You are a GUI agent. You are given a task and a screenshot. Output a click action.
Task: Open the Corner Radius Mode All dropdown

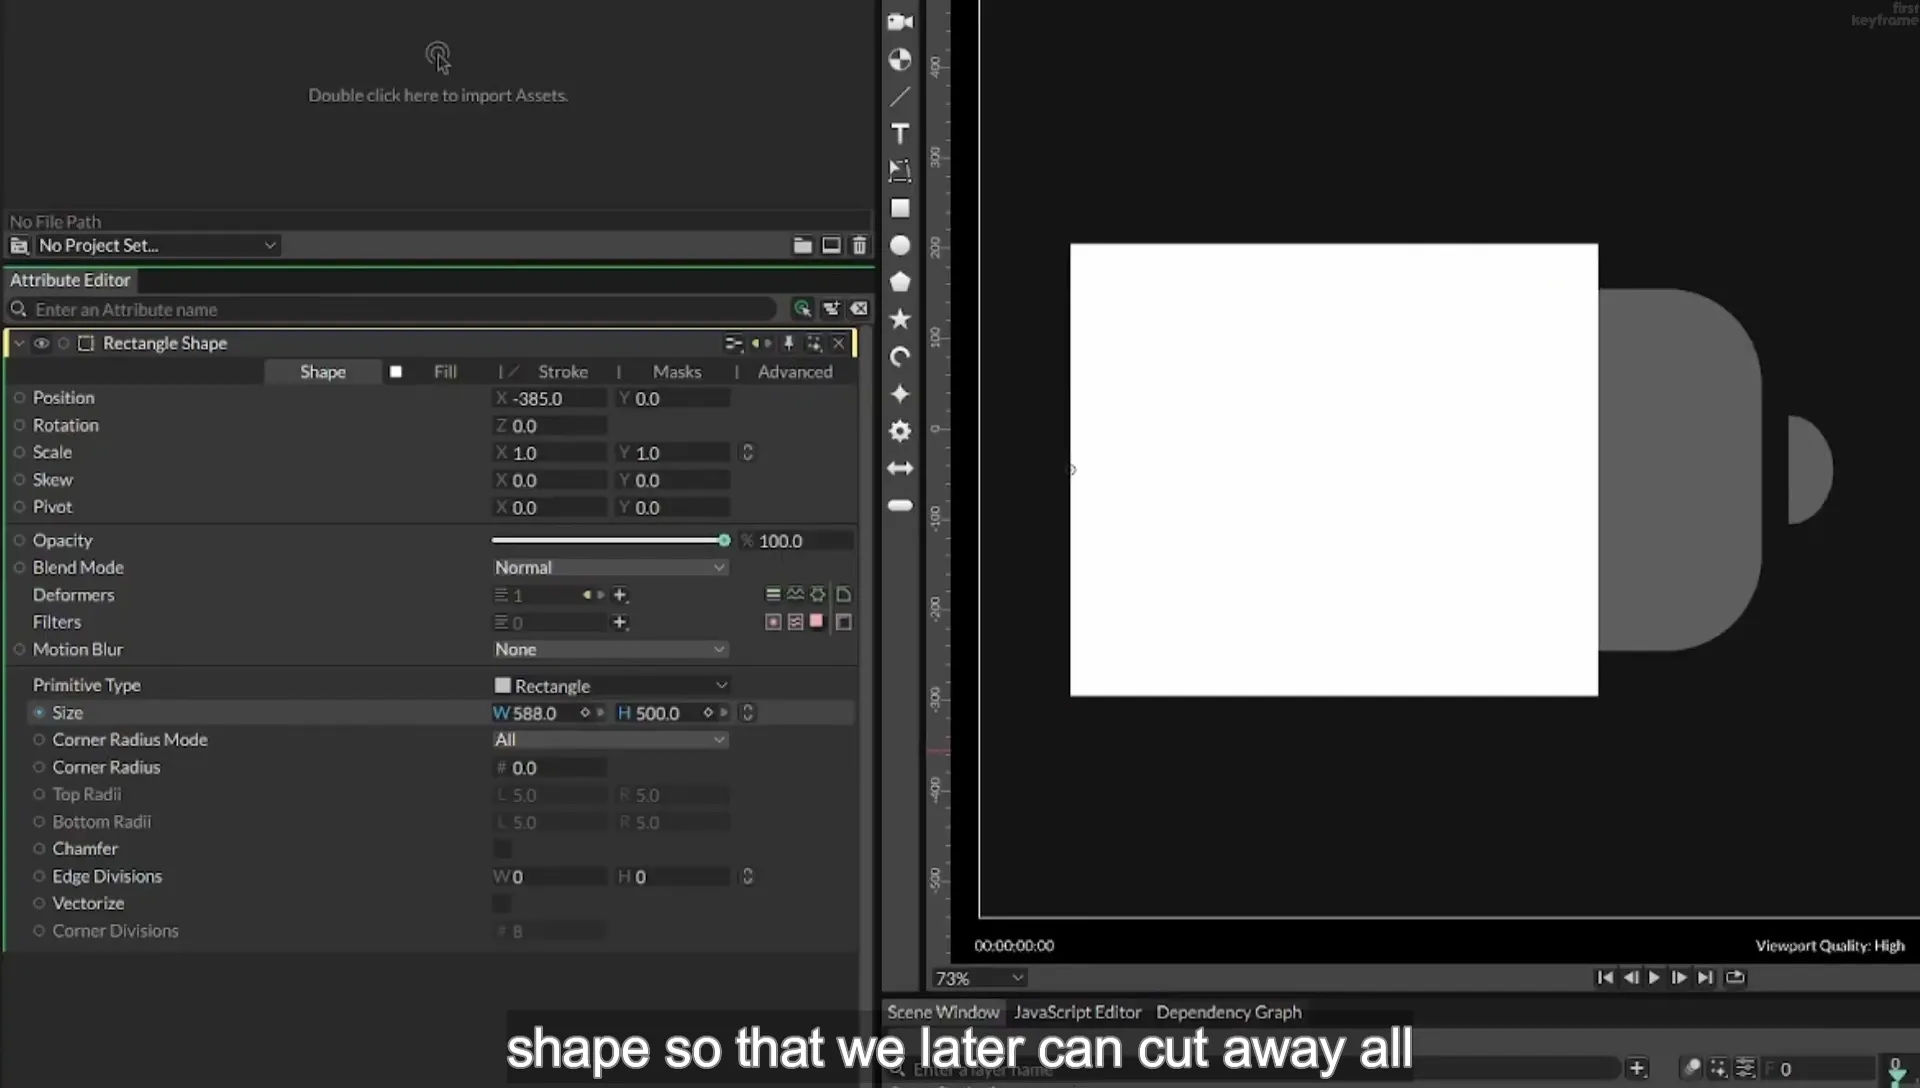[x=610, y=740]
